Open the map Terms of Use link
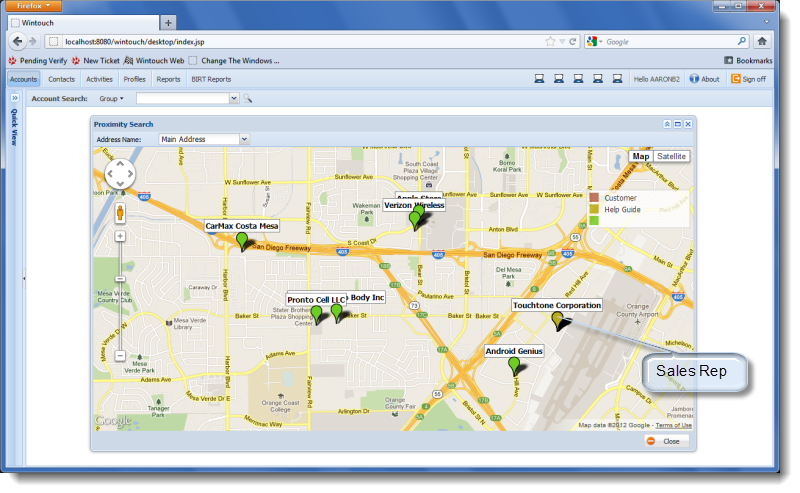This screenshot has height=493, width=800. pos(673,425)
